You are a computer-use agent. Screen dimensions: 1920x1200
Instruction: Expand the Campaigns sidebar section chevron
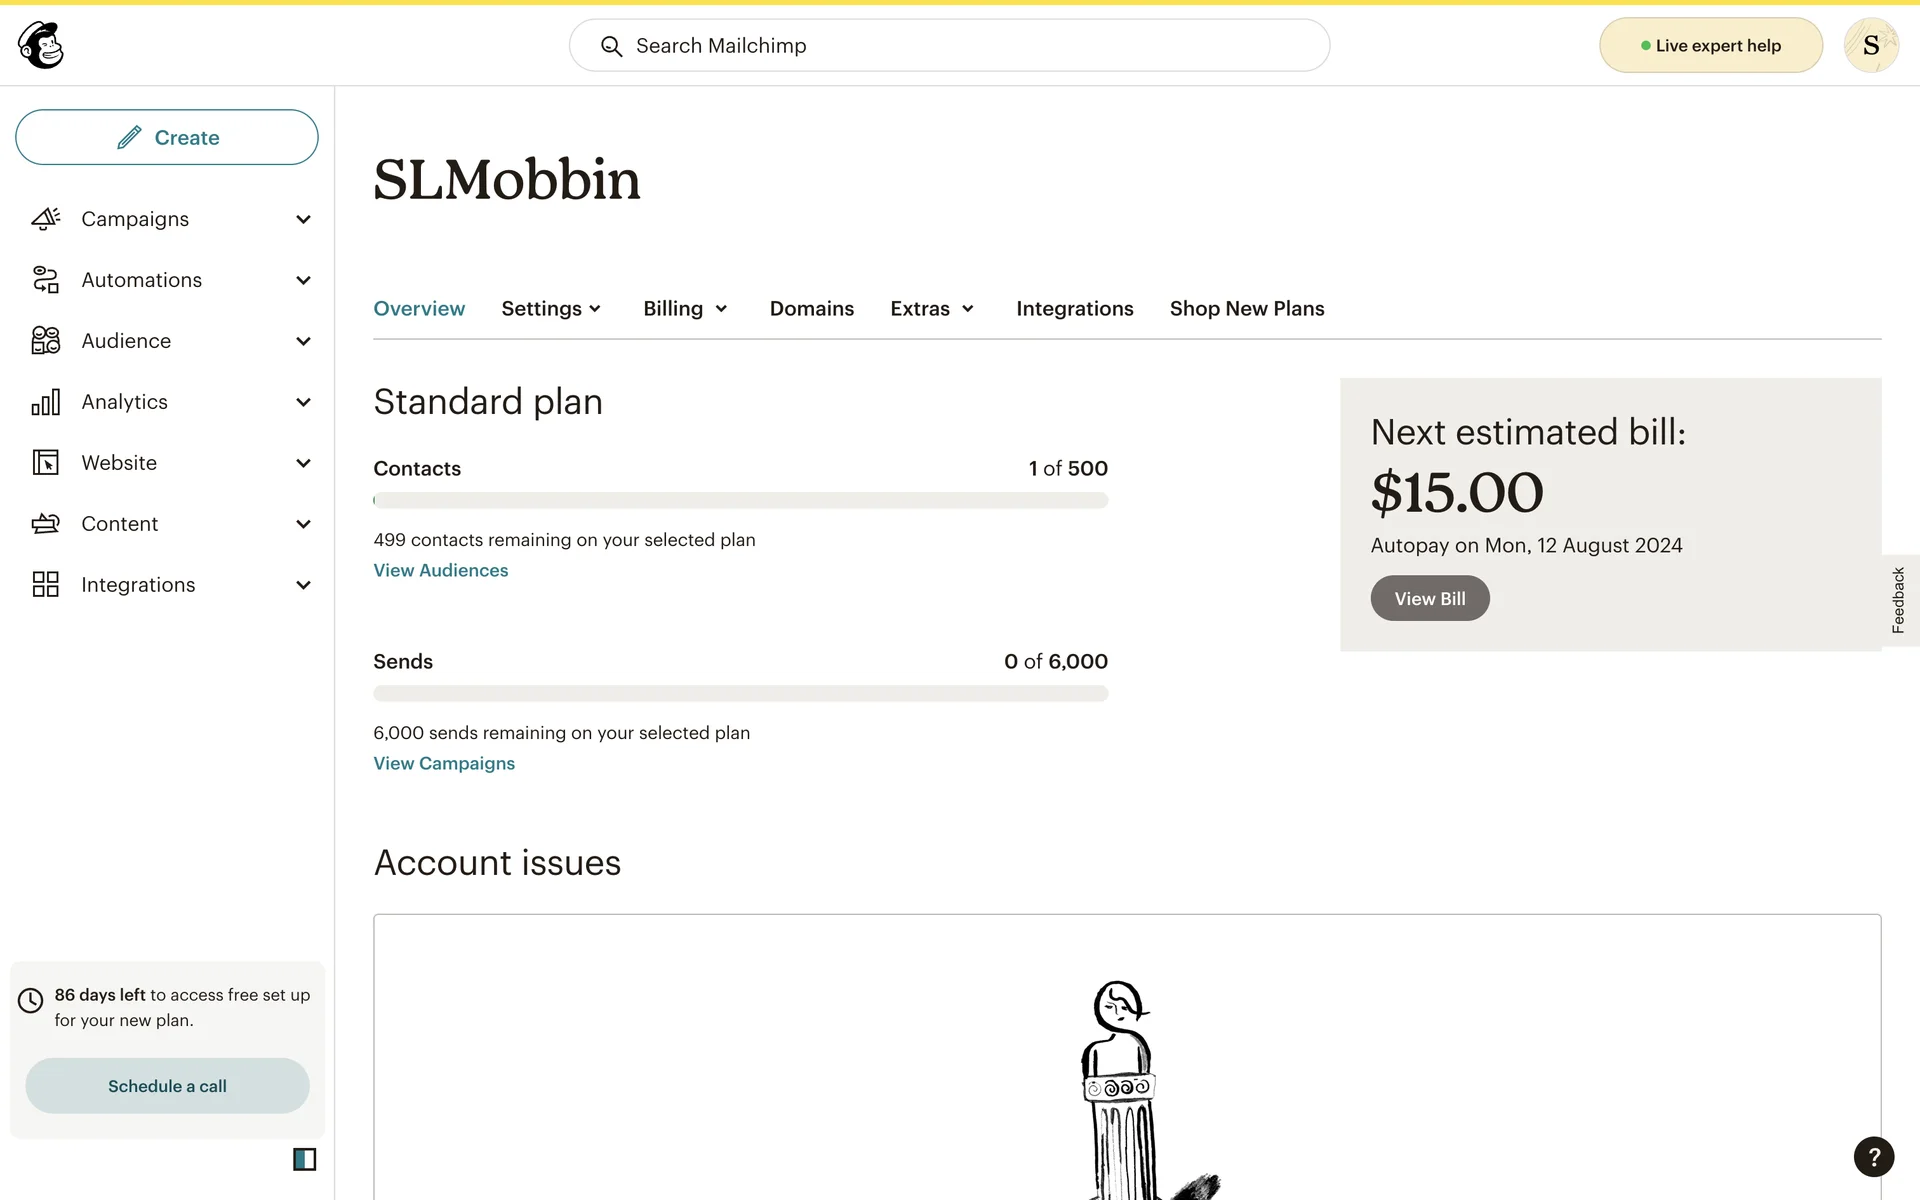(303, 219)
